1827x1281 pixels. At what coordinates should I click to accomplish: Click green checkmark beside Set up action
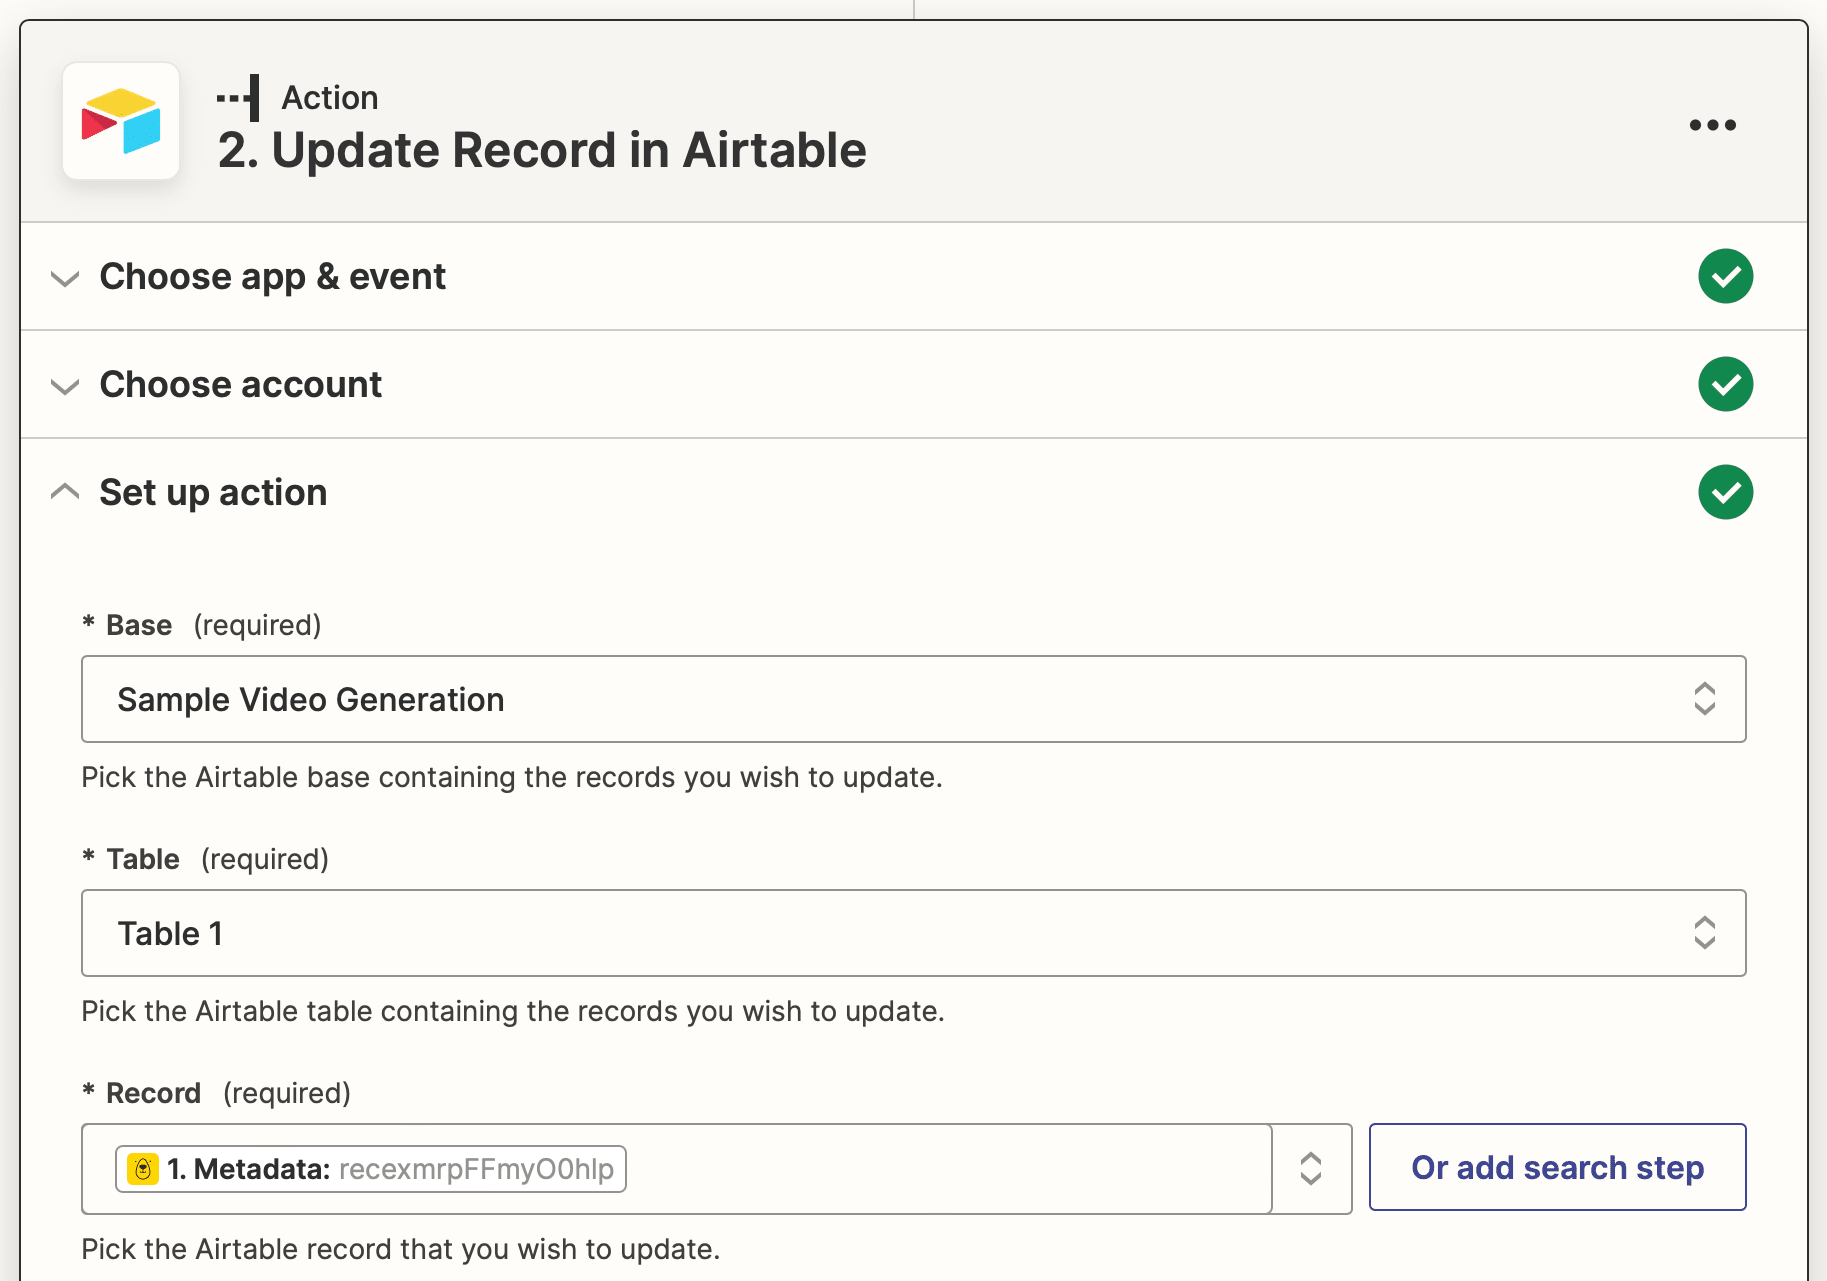pos(1725,492)
